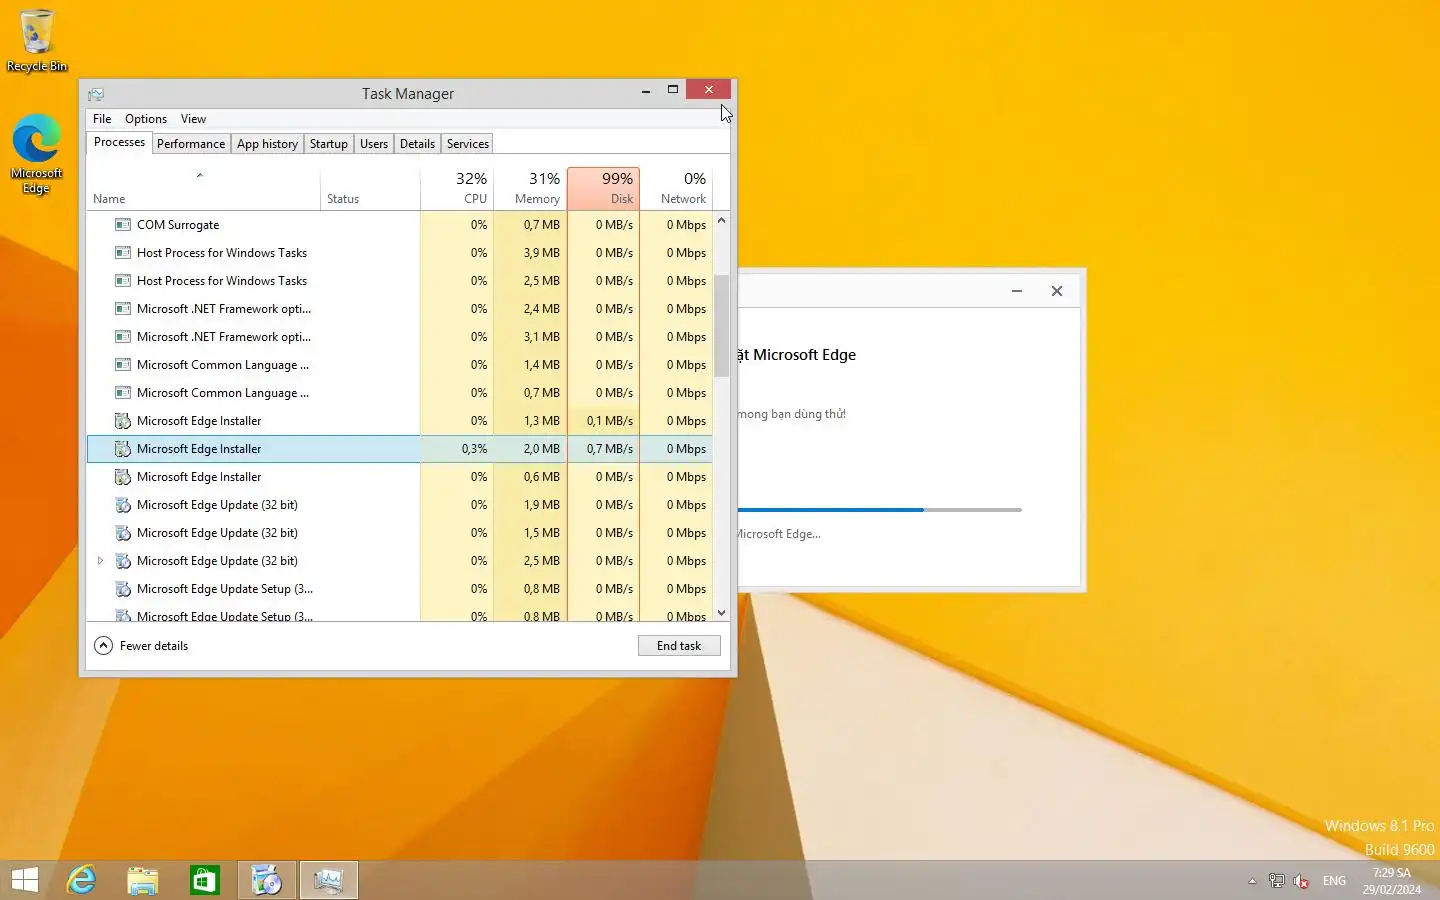Click the muted volume tray icon
Viewport: 1440px width, 900px height.
point(1301,881)
